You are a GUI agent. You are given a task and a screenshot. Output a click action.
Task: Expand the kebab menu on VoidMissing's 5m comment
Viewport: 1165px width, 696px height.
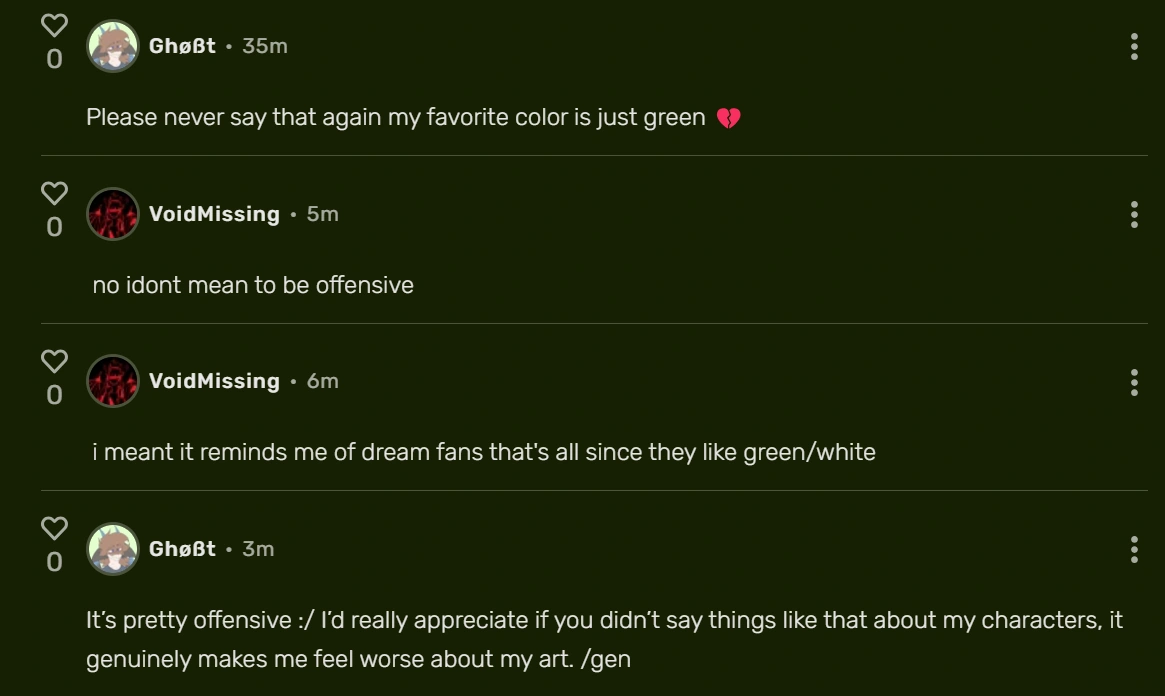(1133, 213)
